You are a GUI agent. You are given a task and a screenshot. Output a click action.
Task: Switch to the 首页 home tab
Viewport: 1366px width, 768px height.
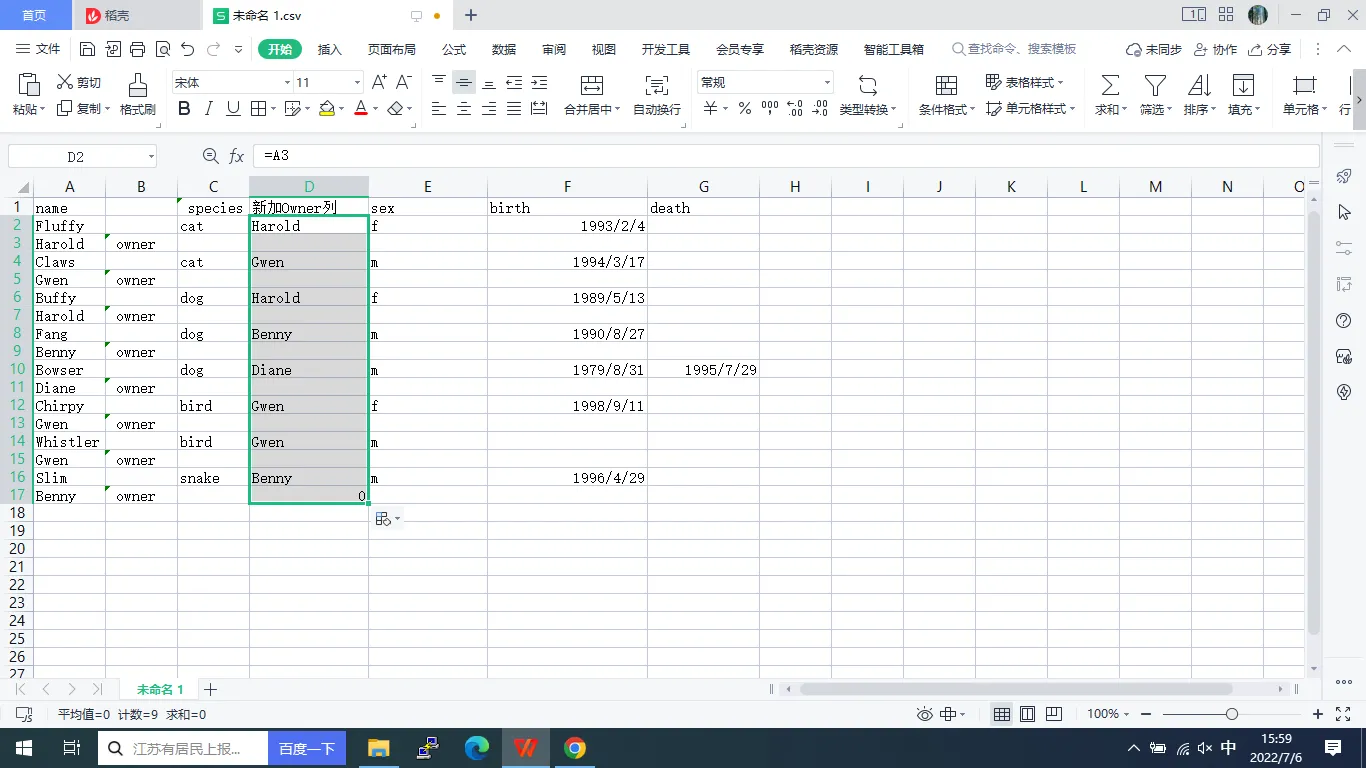pyautogui.click(x=35, y=15)
